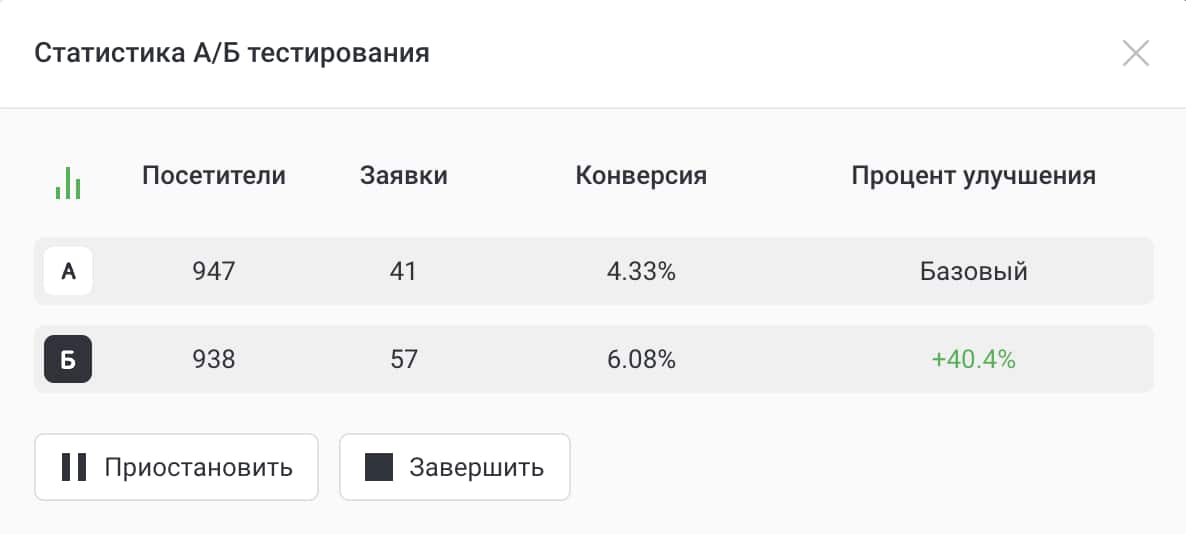This screenshot has height=534, width=1186.
Task: Click variant A leads value 41
Action: 404,271
